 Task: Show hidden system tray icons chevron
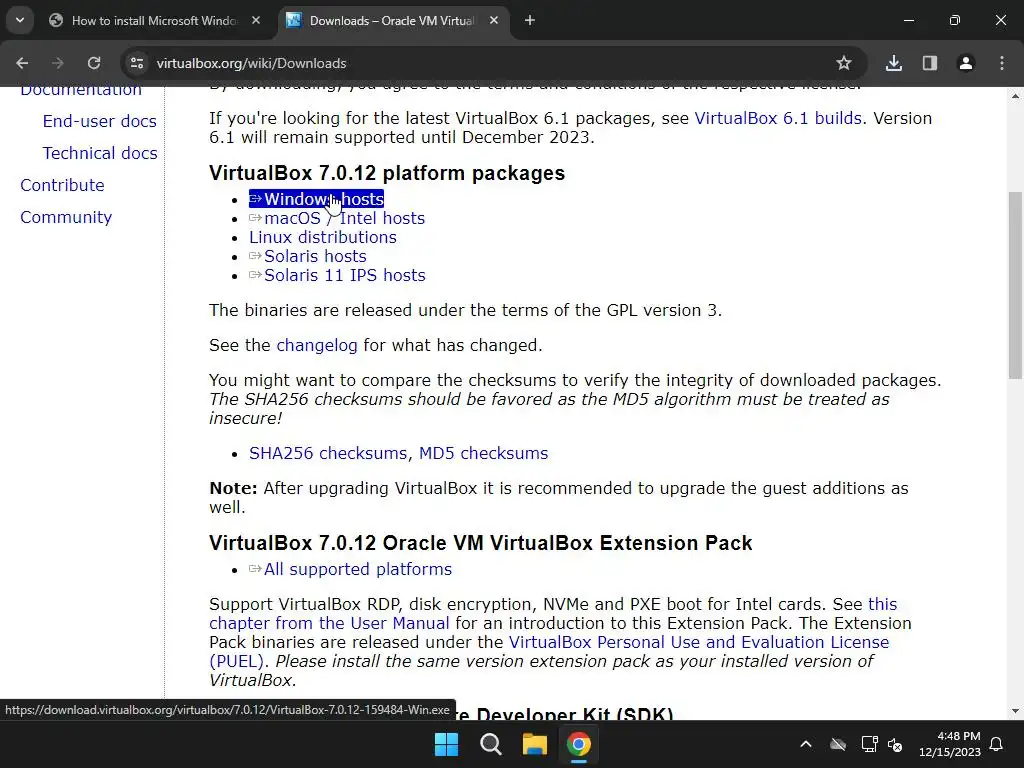tap(806, 744)
